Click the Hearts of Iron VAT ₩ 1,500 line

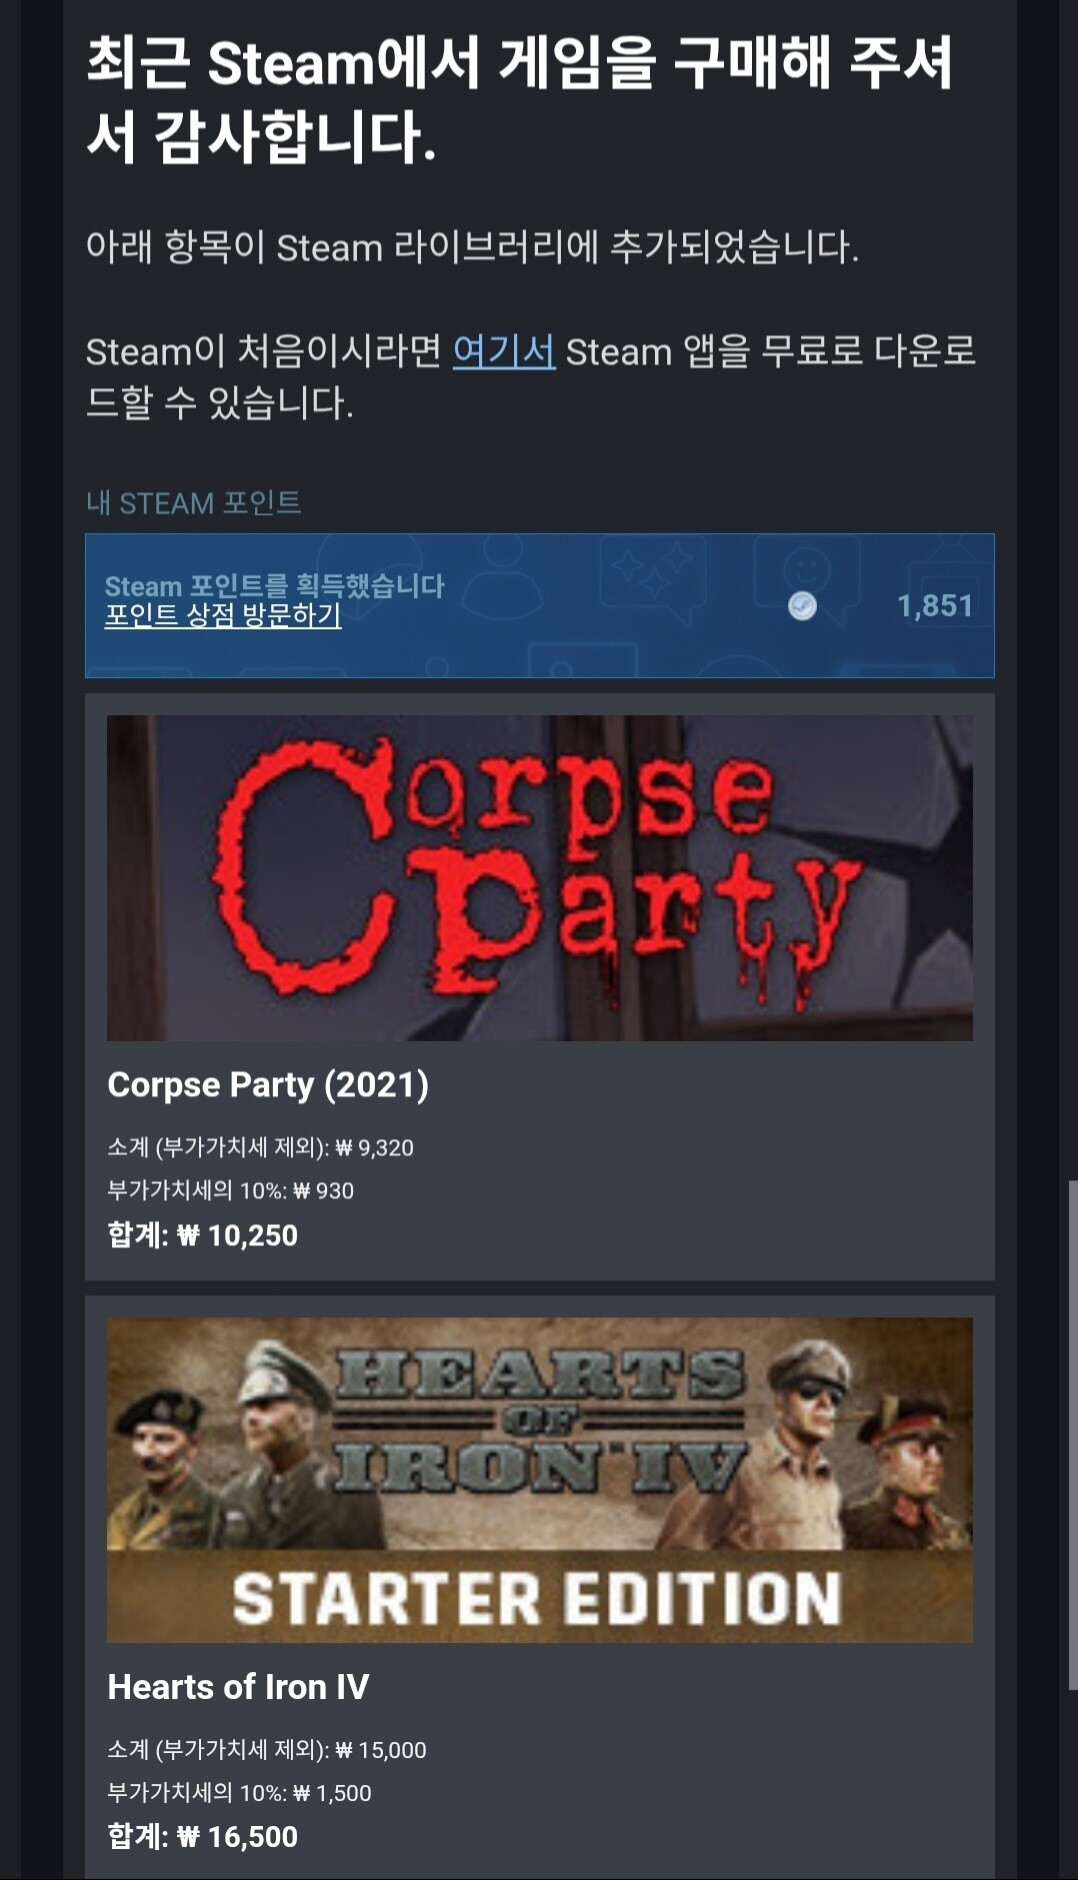point(239,1793)
